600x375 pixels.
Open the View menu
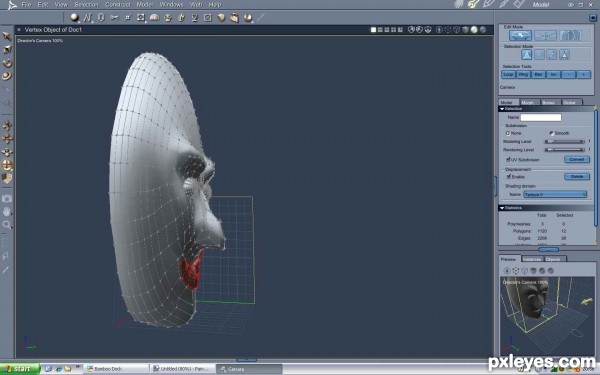[x=61, y=5]
